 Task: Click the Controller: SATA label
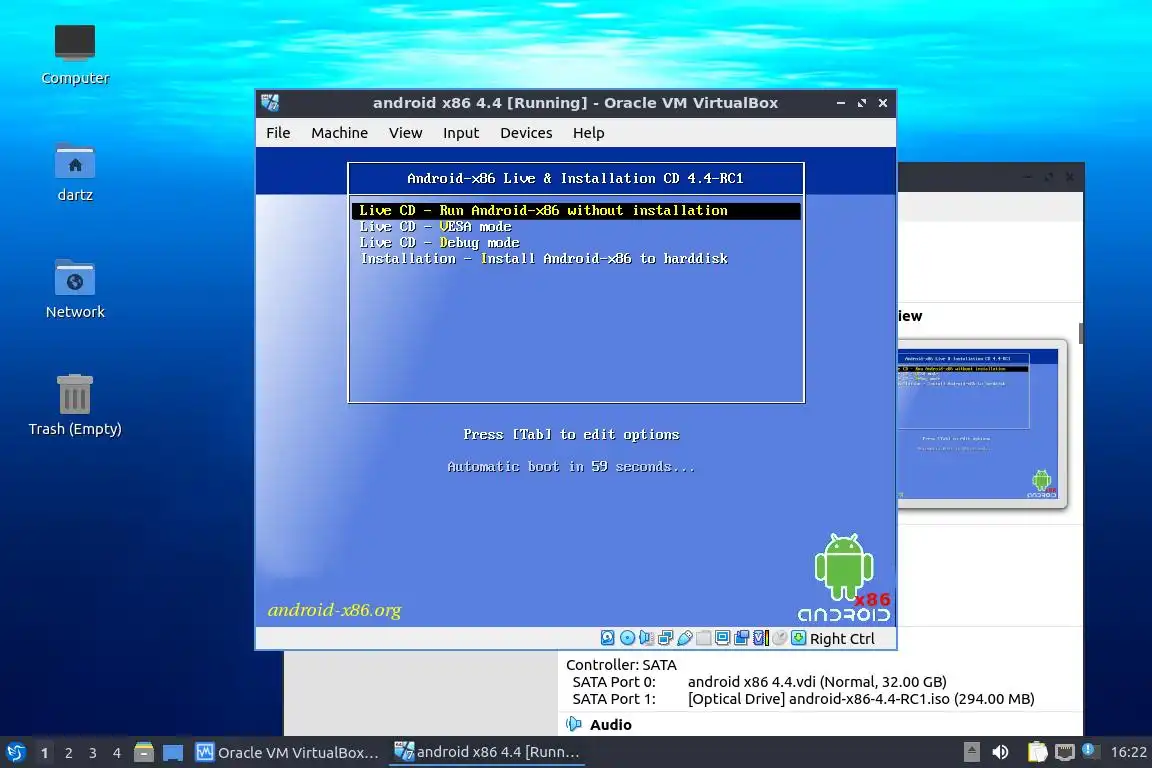point(621,665)
